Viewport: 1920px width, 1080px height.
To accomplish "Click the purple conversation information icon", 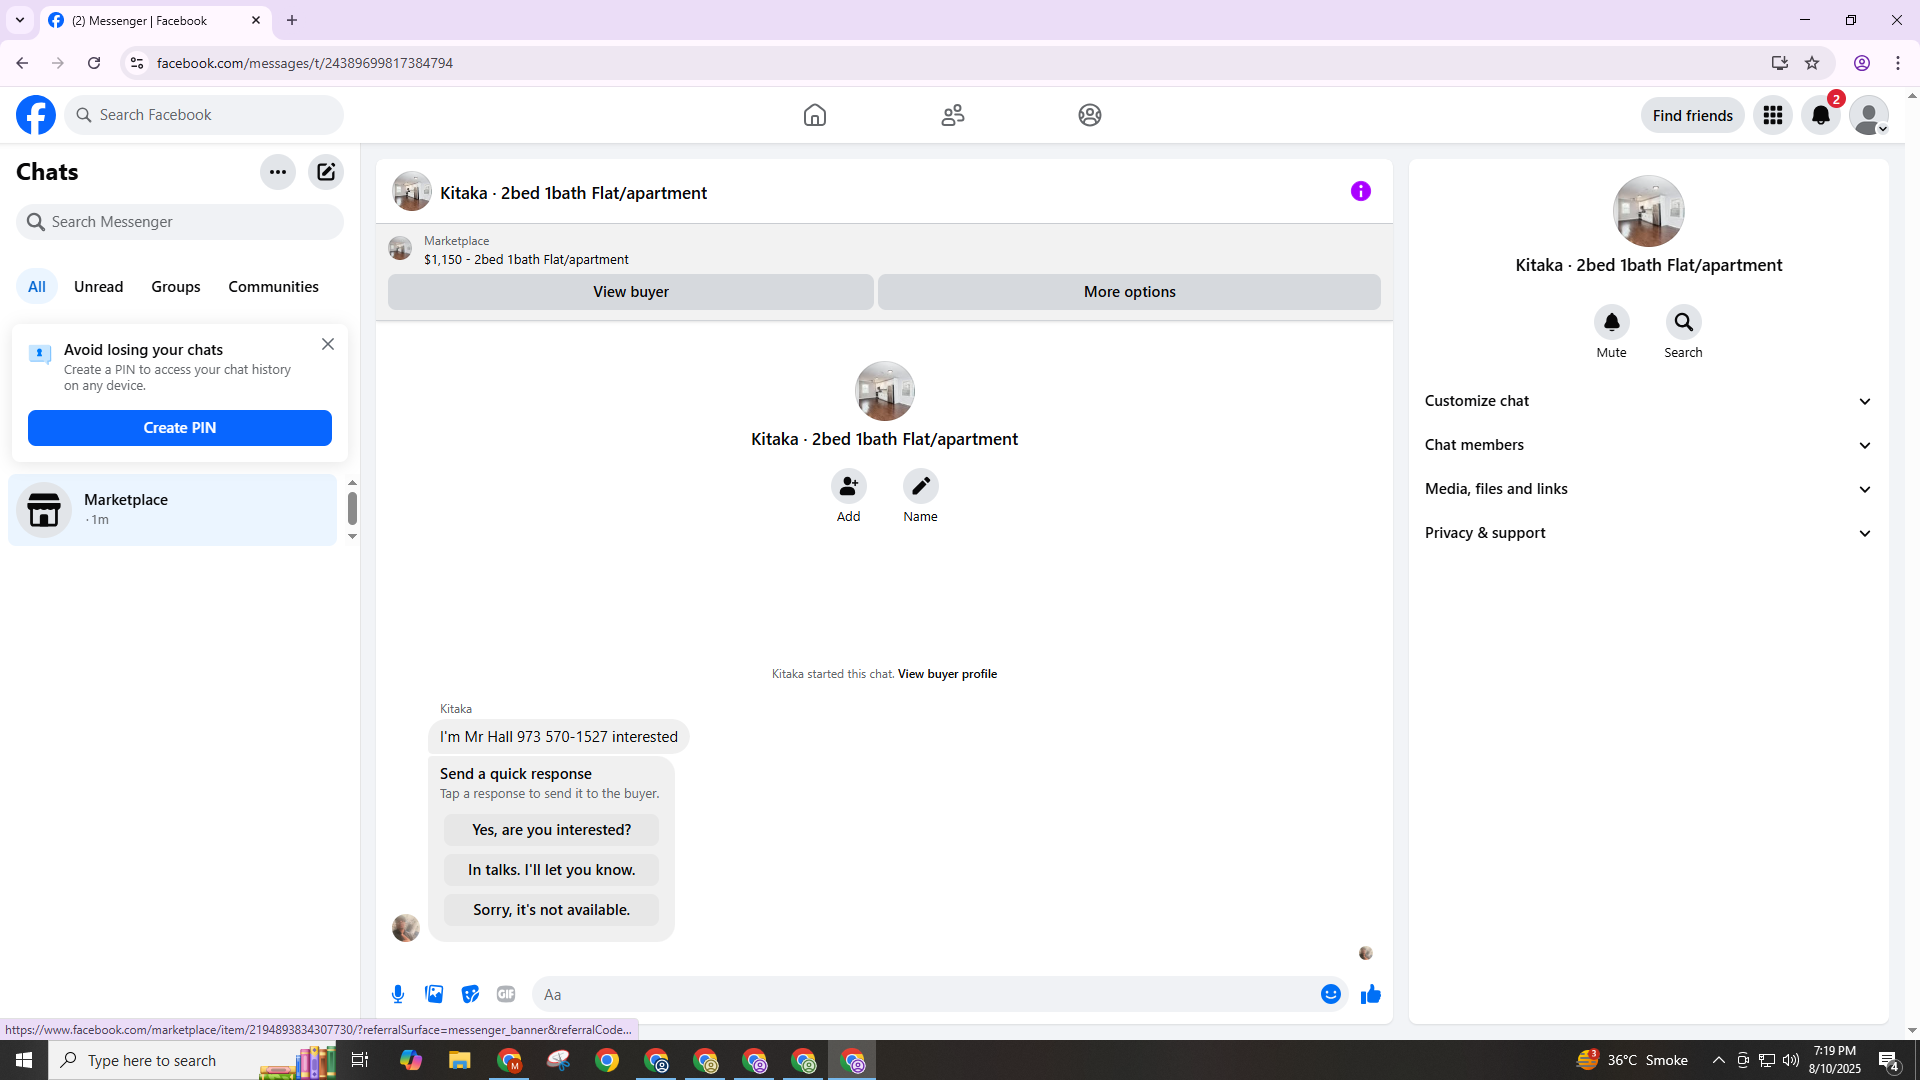I will [x=1360, y=191].
